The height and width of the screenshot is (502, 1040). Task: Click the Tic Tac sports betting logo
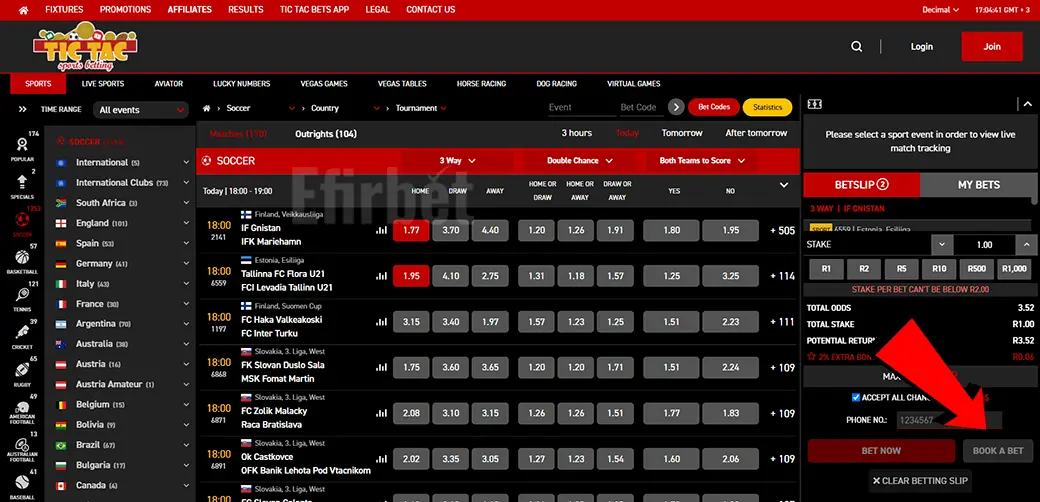[x=85, y=46]
